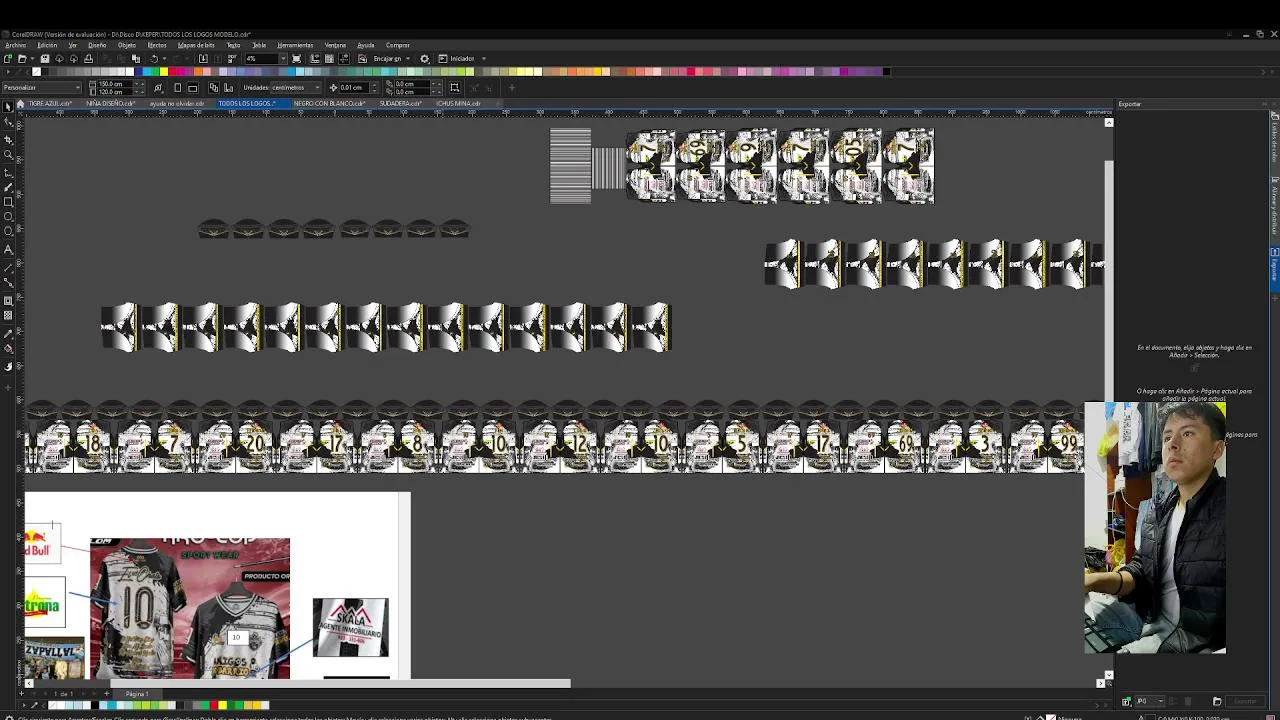Image resolution: width=1280 pixels, height=720 pixels.
Task: Switch to TIGRE AZUL.cdr tab
Action: [50, 103]
